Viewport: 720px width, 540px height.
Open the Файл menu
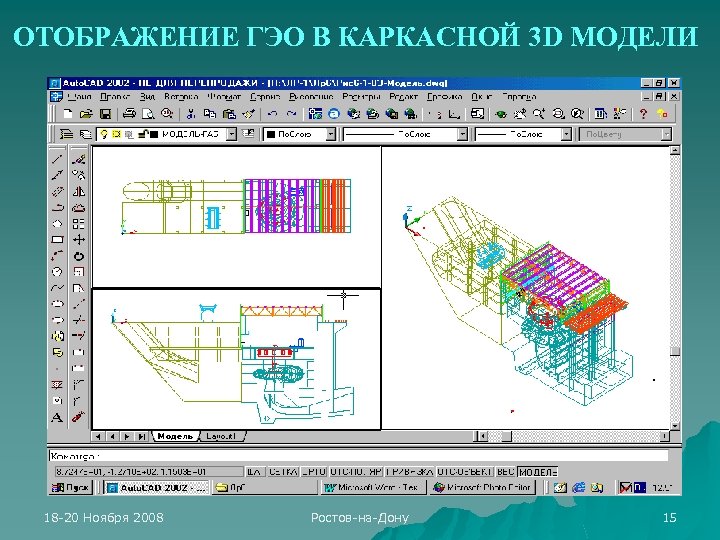point(79,96)
